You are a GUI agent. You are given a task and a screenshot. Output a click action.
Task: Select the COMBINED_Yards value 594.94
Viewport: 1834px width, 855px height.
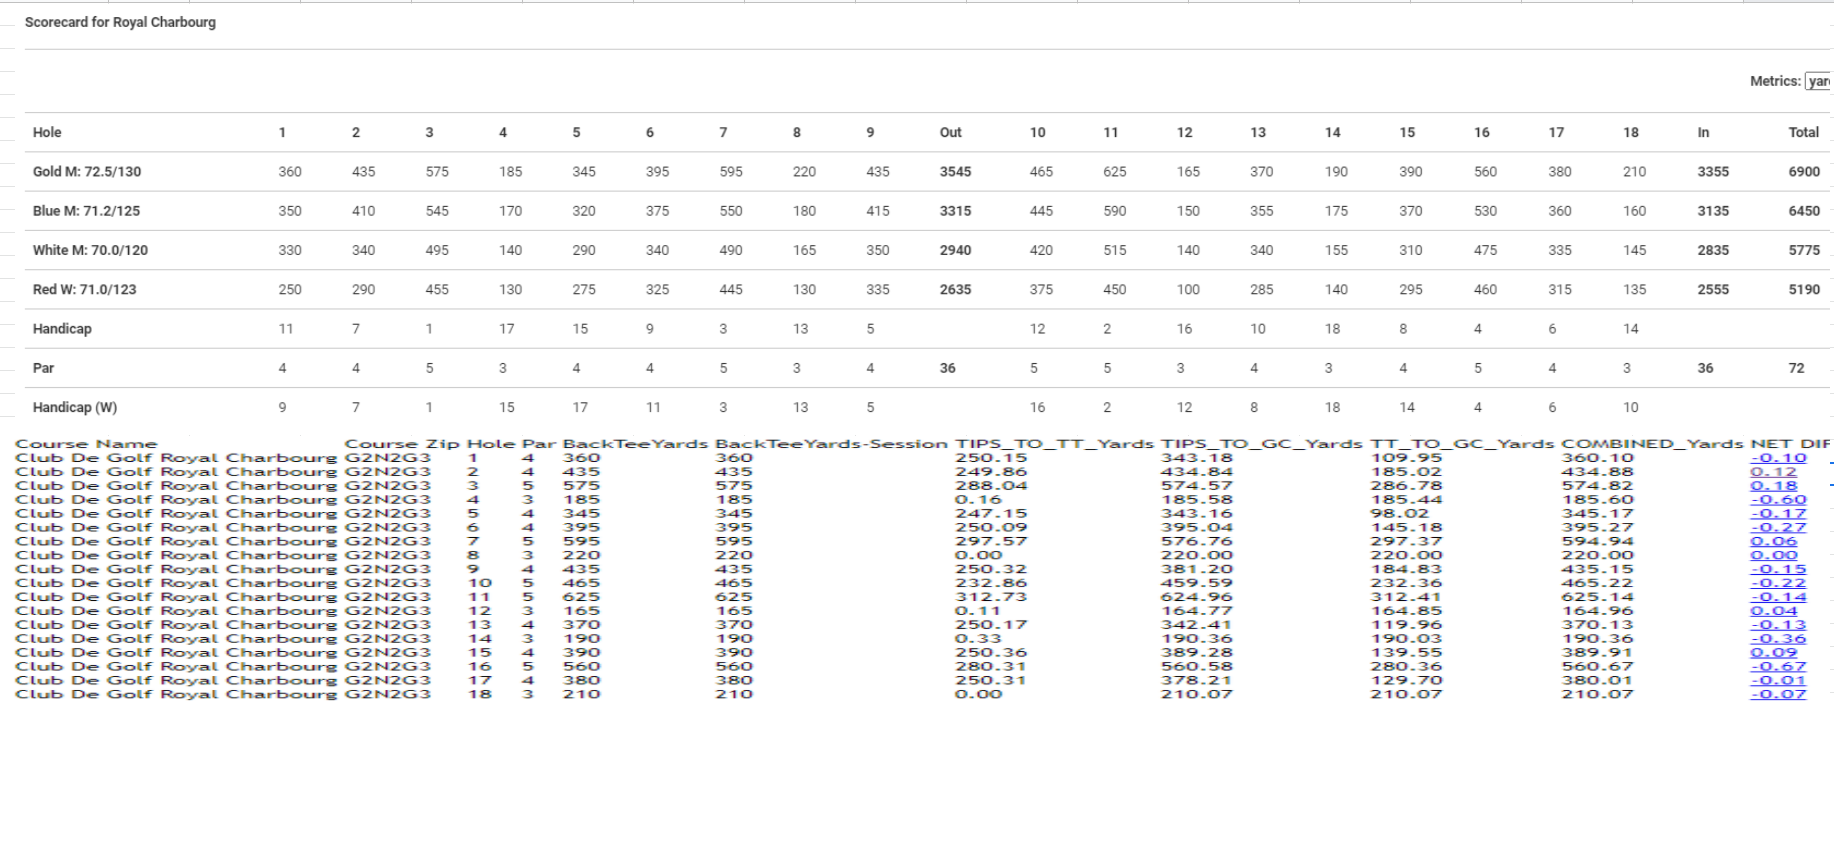pyautogui.click(x=1597, y=542)
